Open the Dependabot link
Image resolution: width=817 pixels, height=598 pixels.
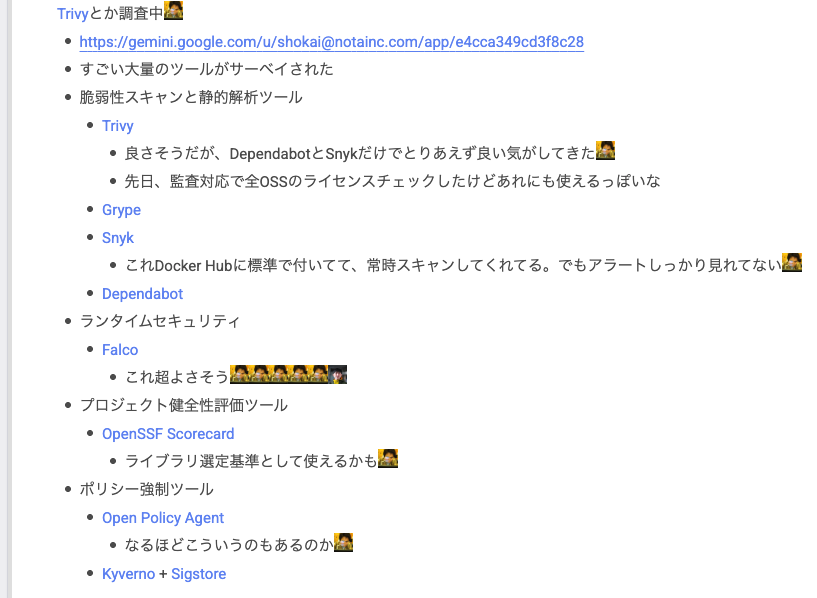tap(142, 294)
